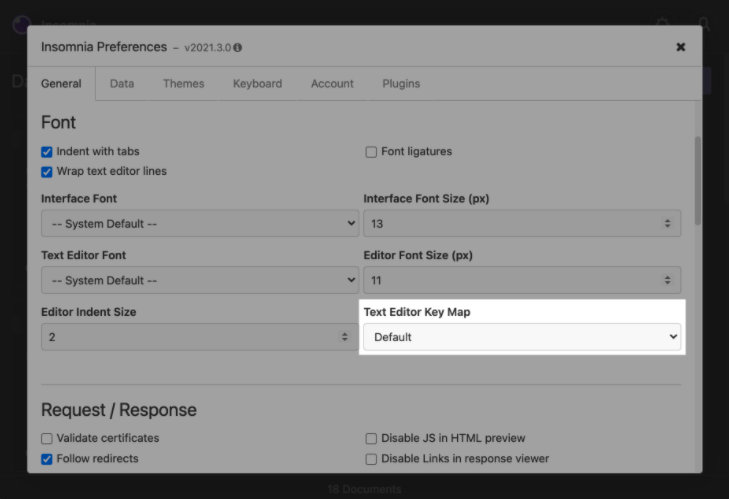Click the Request / Response heading

(x=119, y=410)
